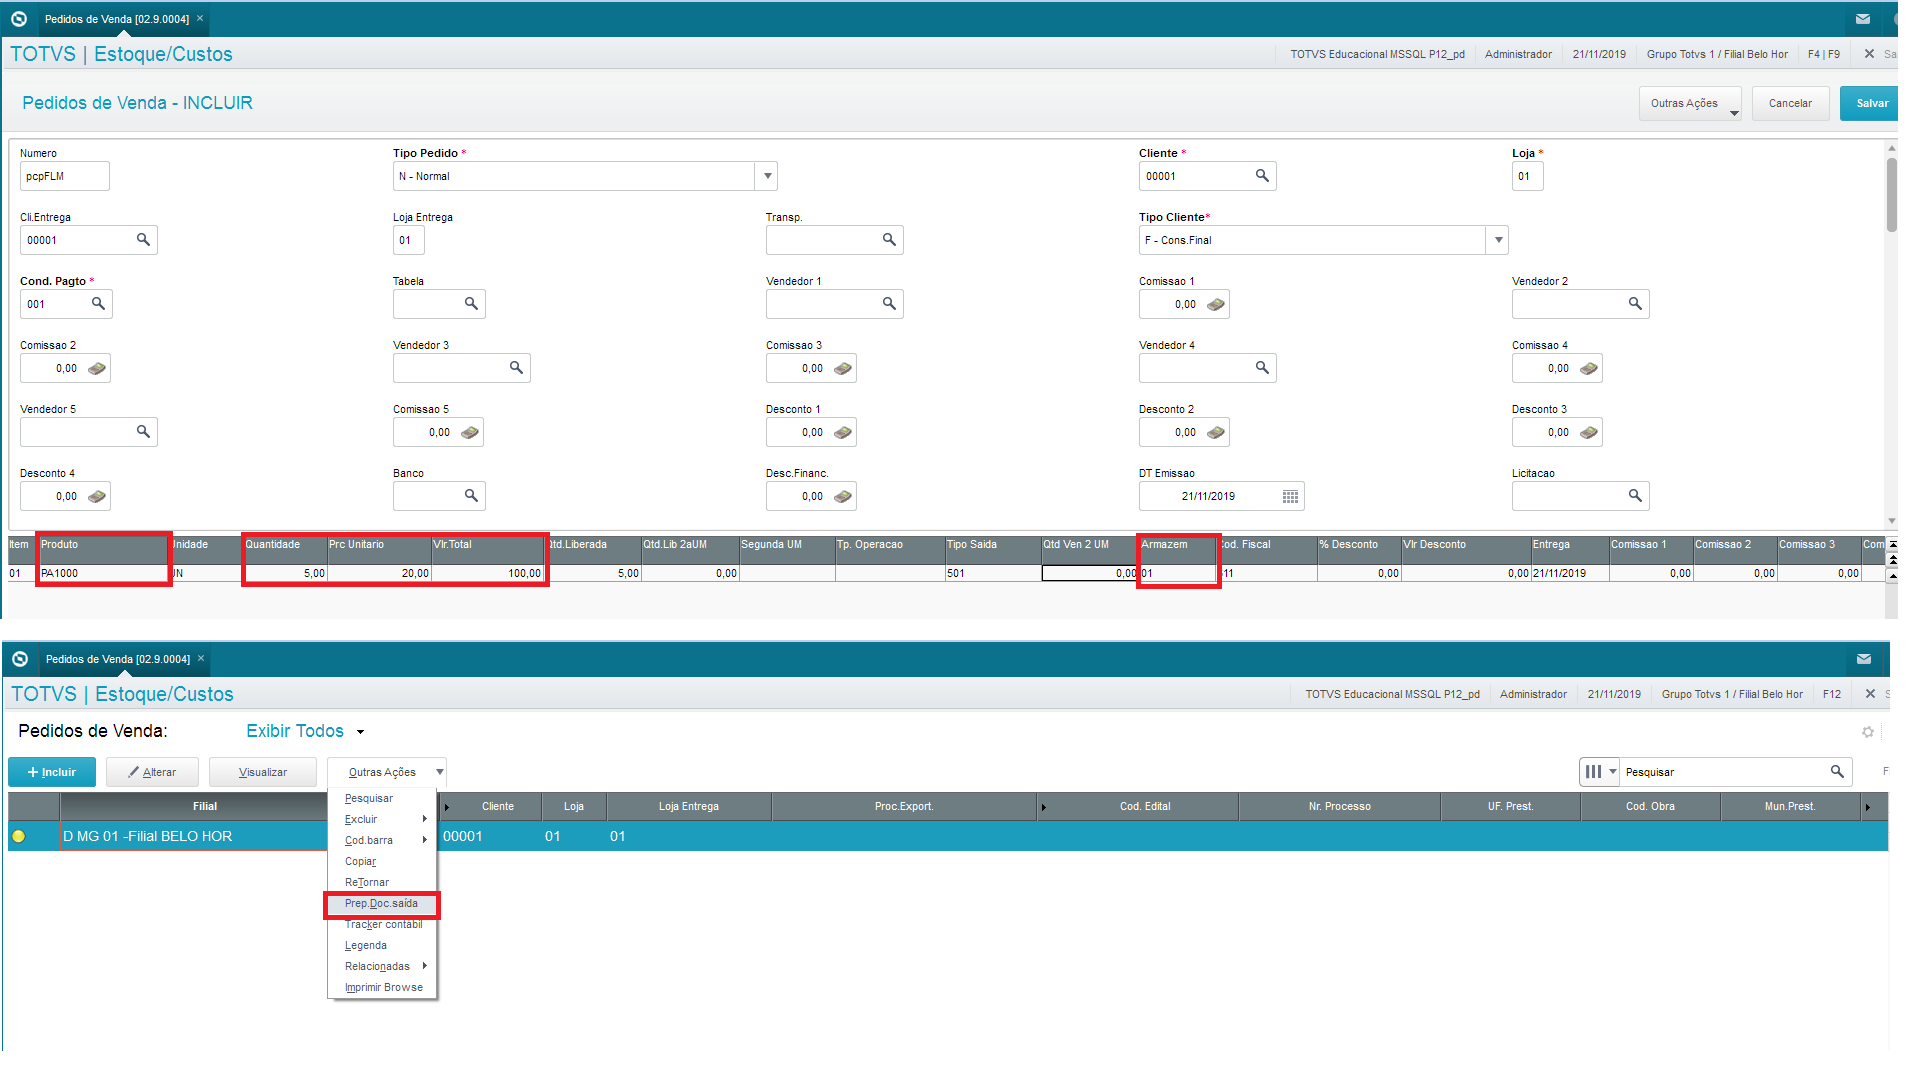Expand Exibir Todos filter dropdown
The height and width of the screenshot is (1080, 1920).
(360, 732)
